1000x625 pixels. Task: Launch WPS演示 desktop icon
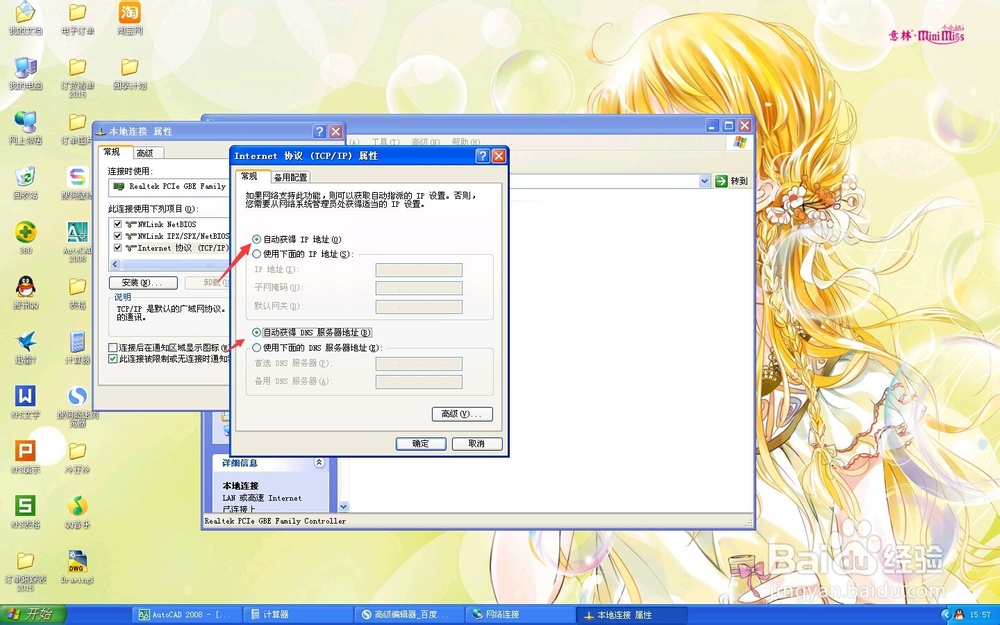point(25,457)
